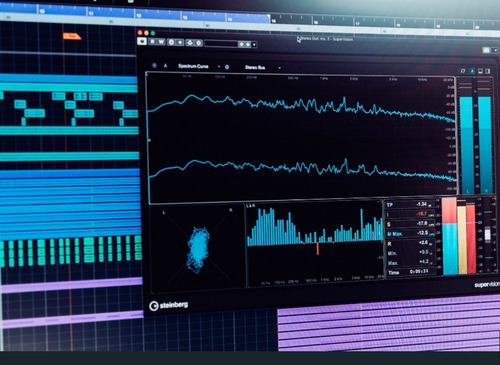Click the plug-in header icon at top right
The image size is (500, 365).
pos(486,50)
